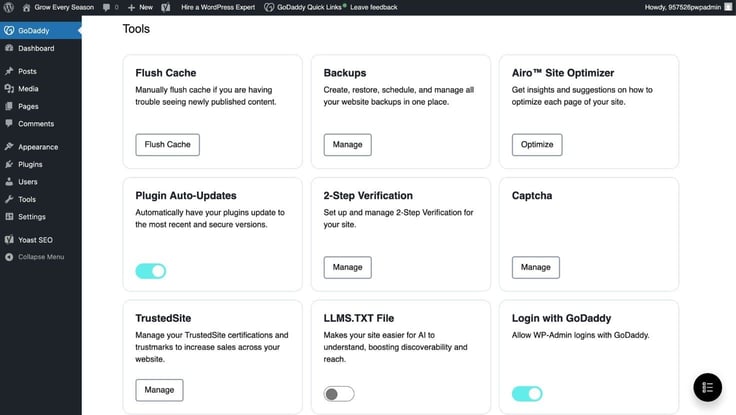Click the Pages icon in sidebar
This screenshot has height=415, width=736.
point(9,106)
